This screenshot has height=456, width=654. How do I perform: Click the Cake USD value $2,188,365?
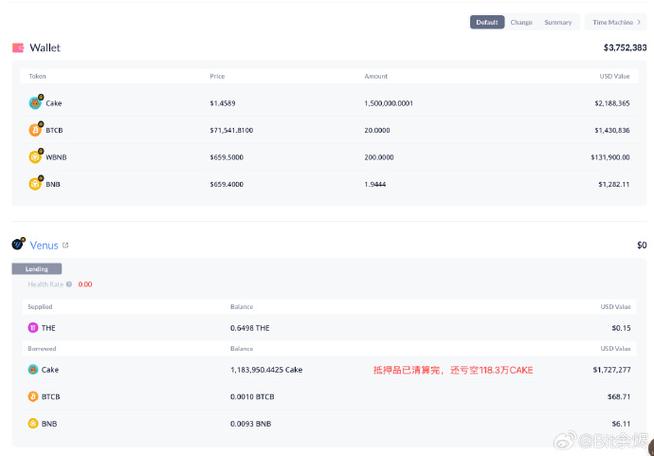pos(612,103)
